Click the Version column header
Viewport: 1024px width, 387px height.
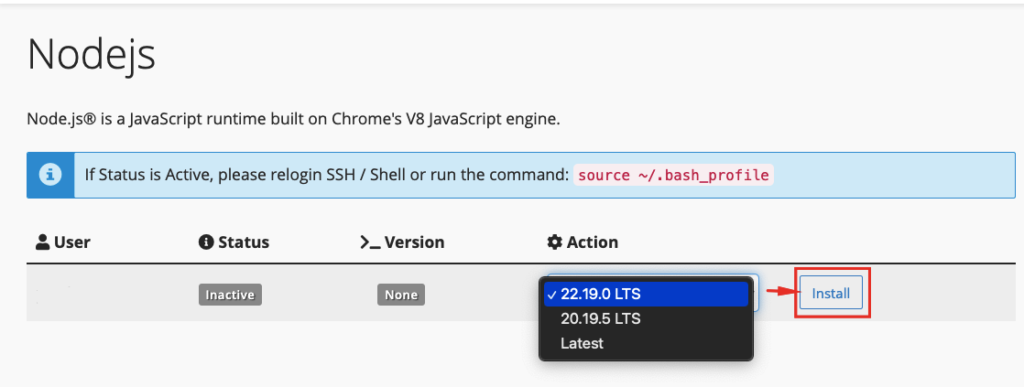pyautogui.click(x=402, y=242)
